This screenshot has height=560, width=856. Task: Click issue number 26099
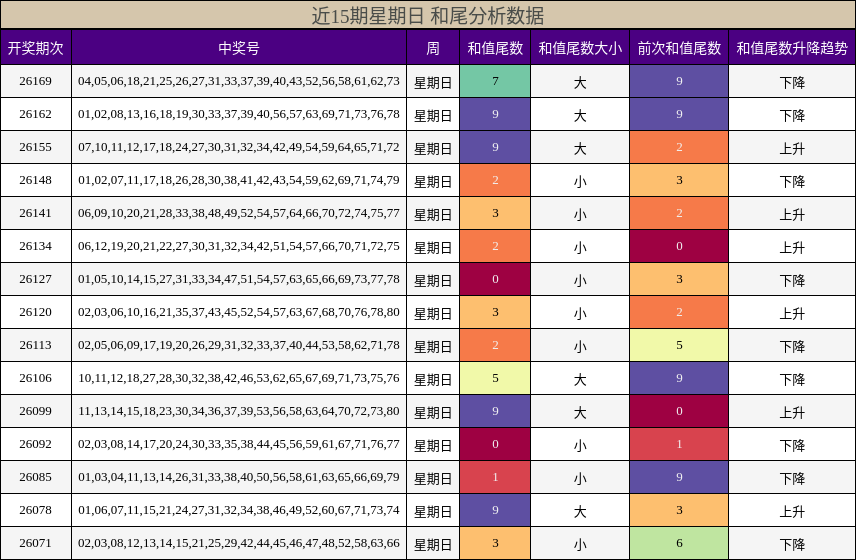tap(35, 412)
